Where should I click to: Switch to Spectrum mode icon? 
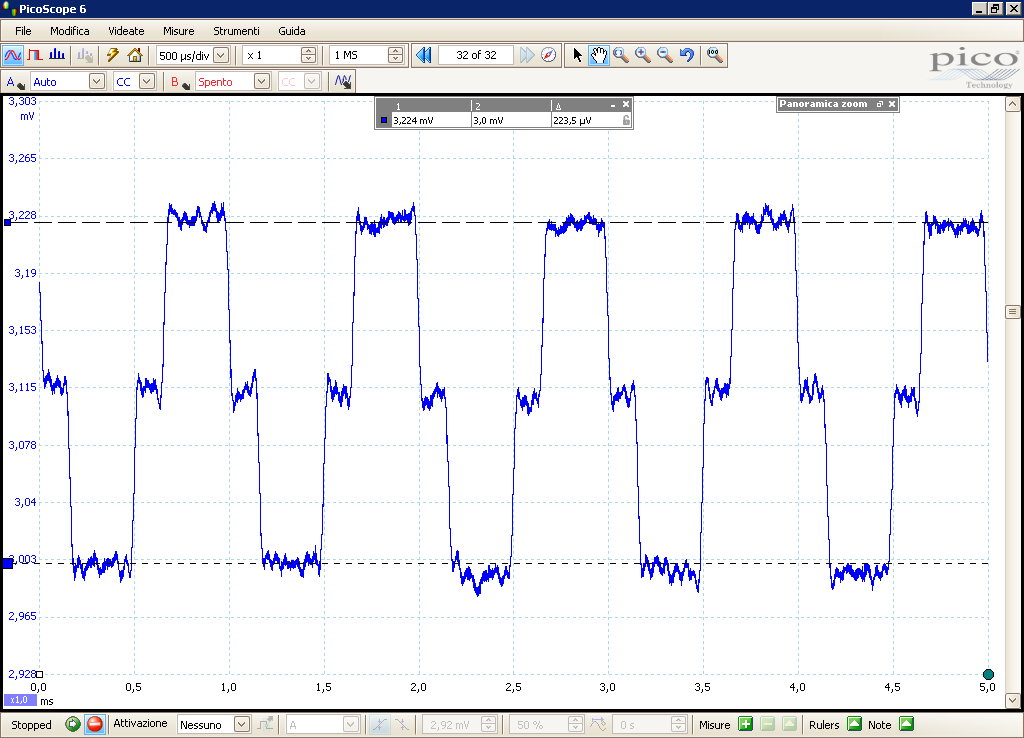(57, 56)
